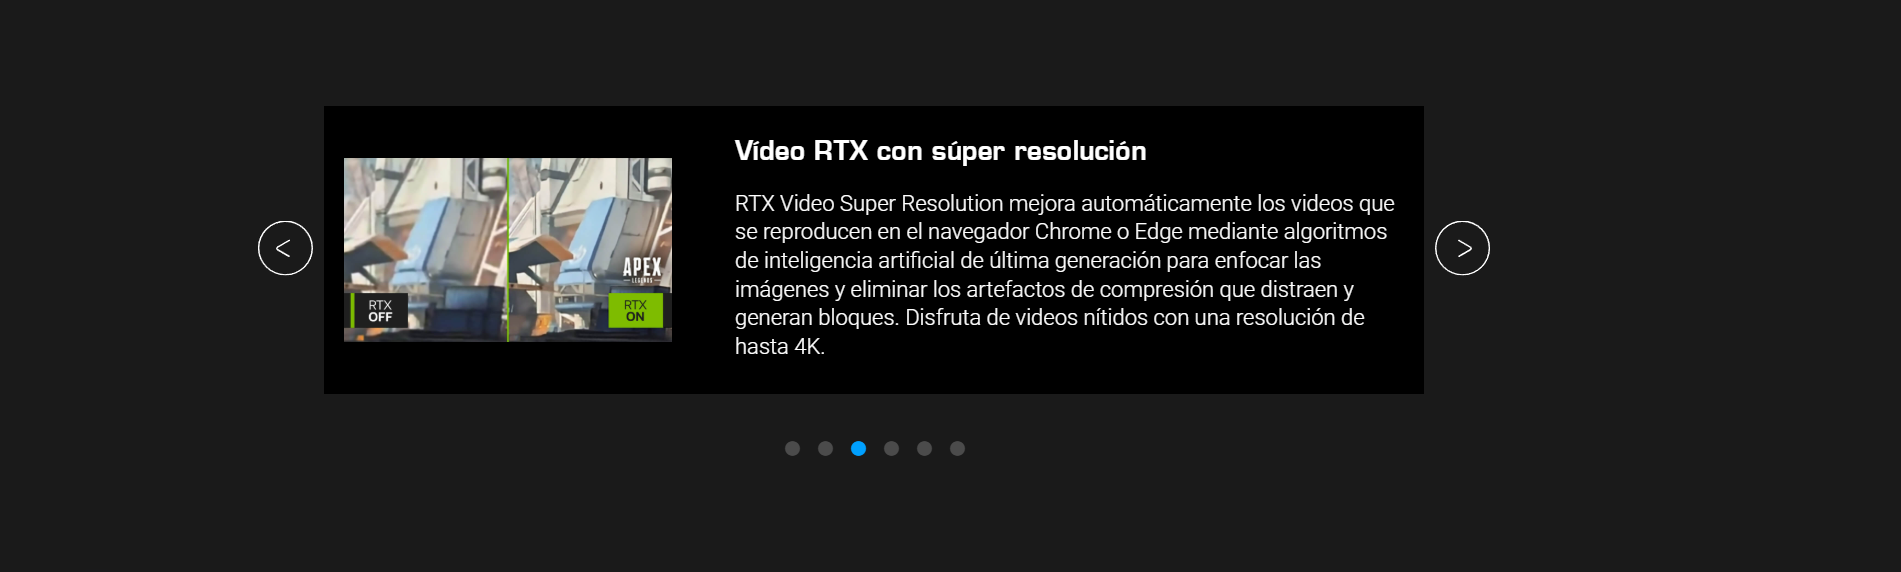Open the RTX comparison video thumbnail
This screenshot has width=1901, height=572.
pyautogui.click(x=508, y=250)
